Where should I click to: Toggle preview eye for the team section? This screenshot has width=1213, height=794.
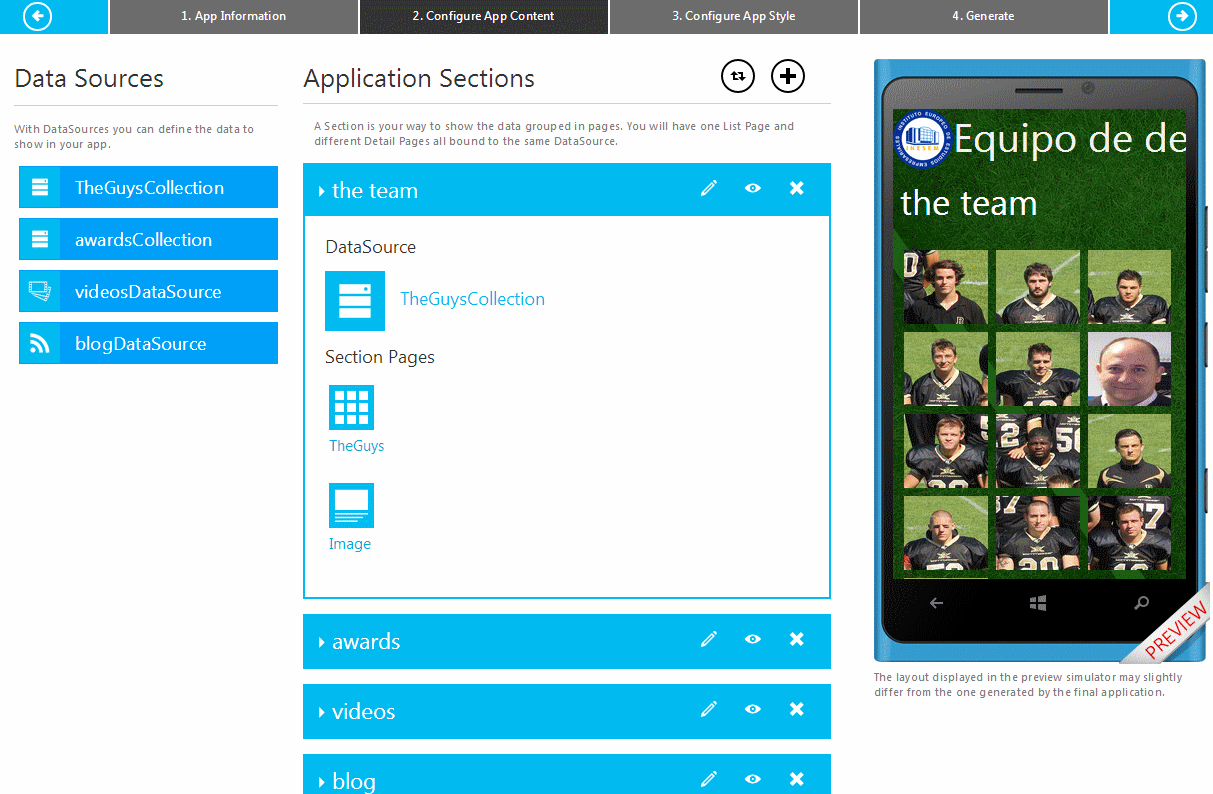click(753, 189)
